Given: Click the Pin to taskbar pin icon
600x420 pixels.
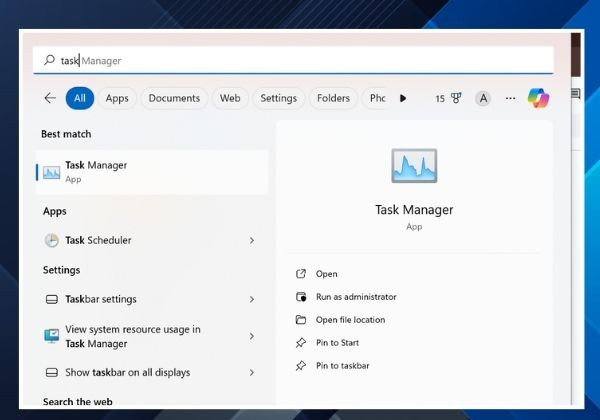Looking at the screenshot, I should click(x=301, y=366).
